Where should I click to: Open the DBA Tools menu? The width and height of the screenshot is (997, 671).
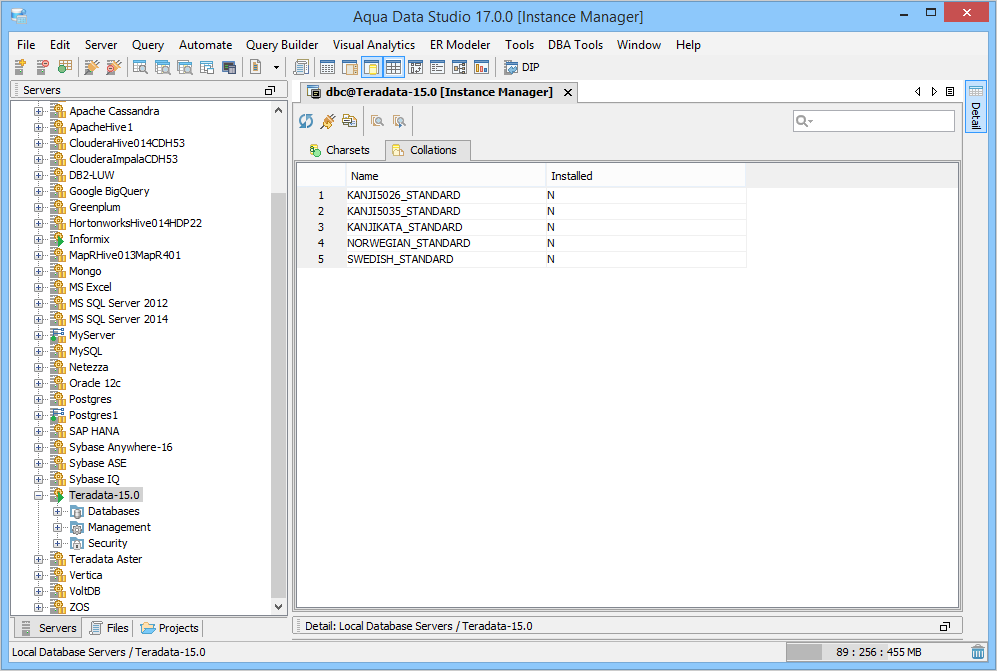click(x=575, y=45)
